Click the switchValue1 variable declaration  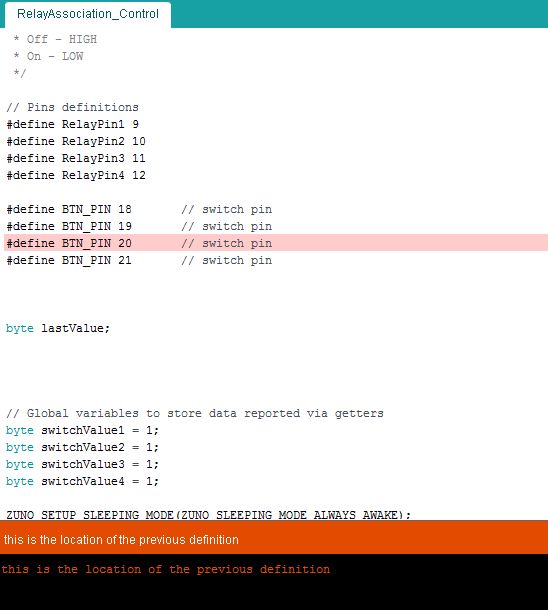pyautogui.click(x=82, y=430)
